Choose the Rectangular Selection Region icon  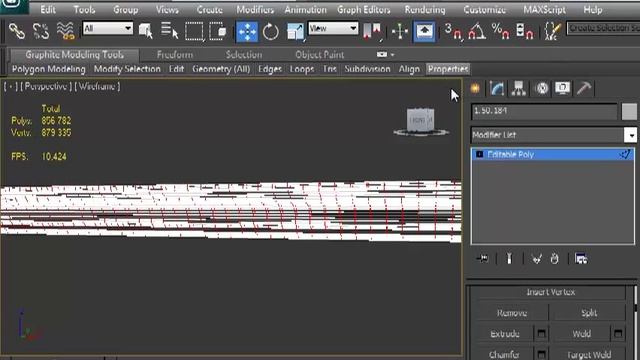(194, 31)
